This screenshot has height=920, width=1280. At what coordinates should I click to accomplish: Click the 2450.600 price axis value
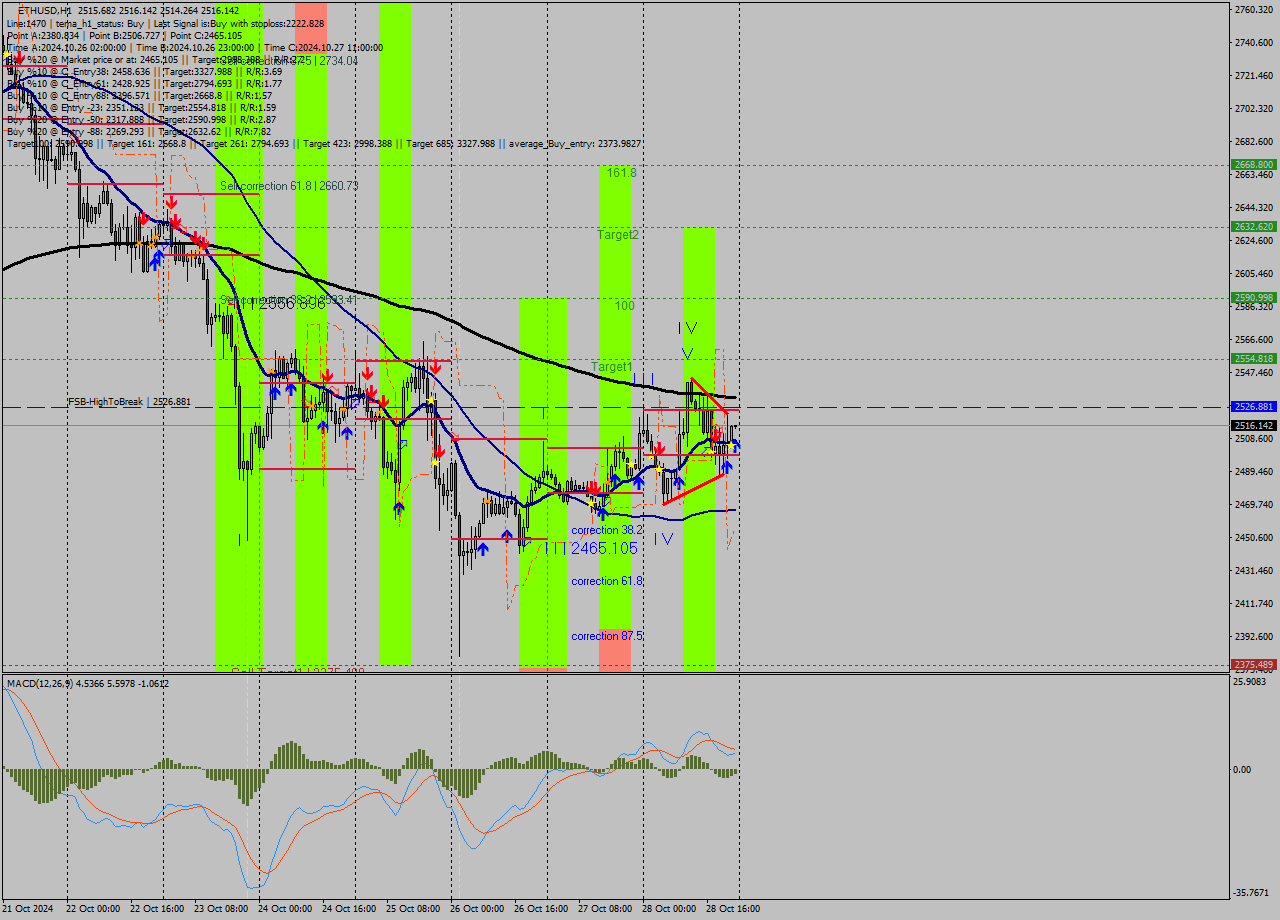1254,537
